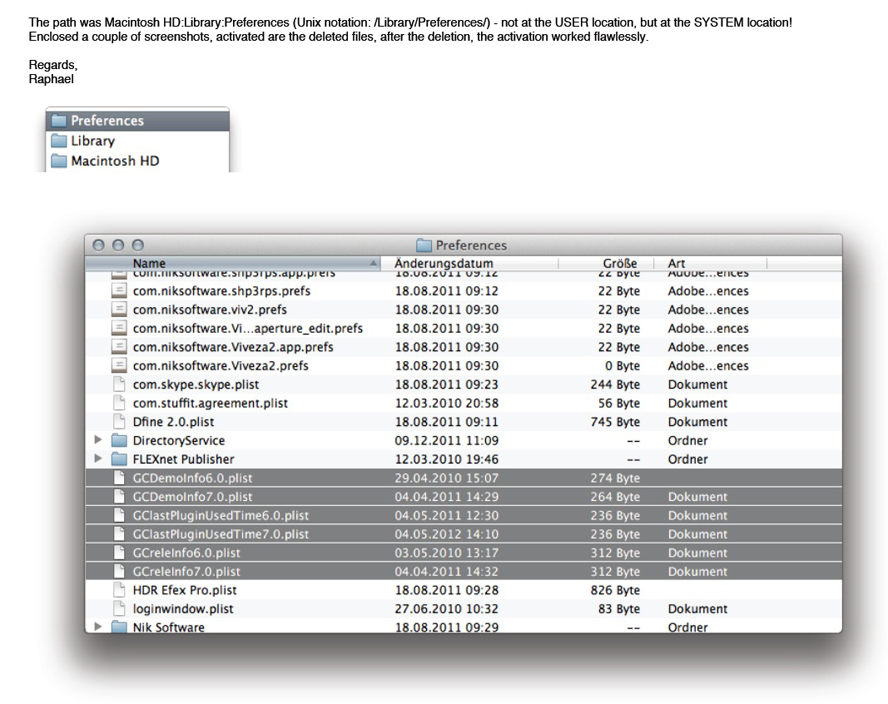Viewport: 888px width, 704px height.
Task: Click the loginwindow.plist document icon
Action: click(119, 609)
